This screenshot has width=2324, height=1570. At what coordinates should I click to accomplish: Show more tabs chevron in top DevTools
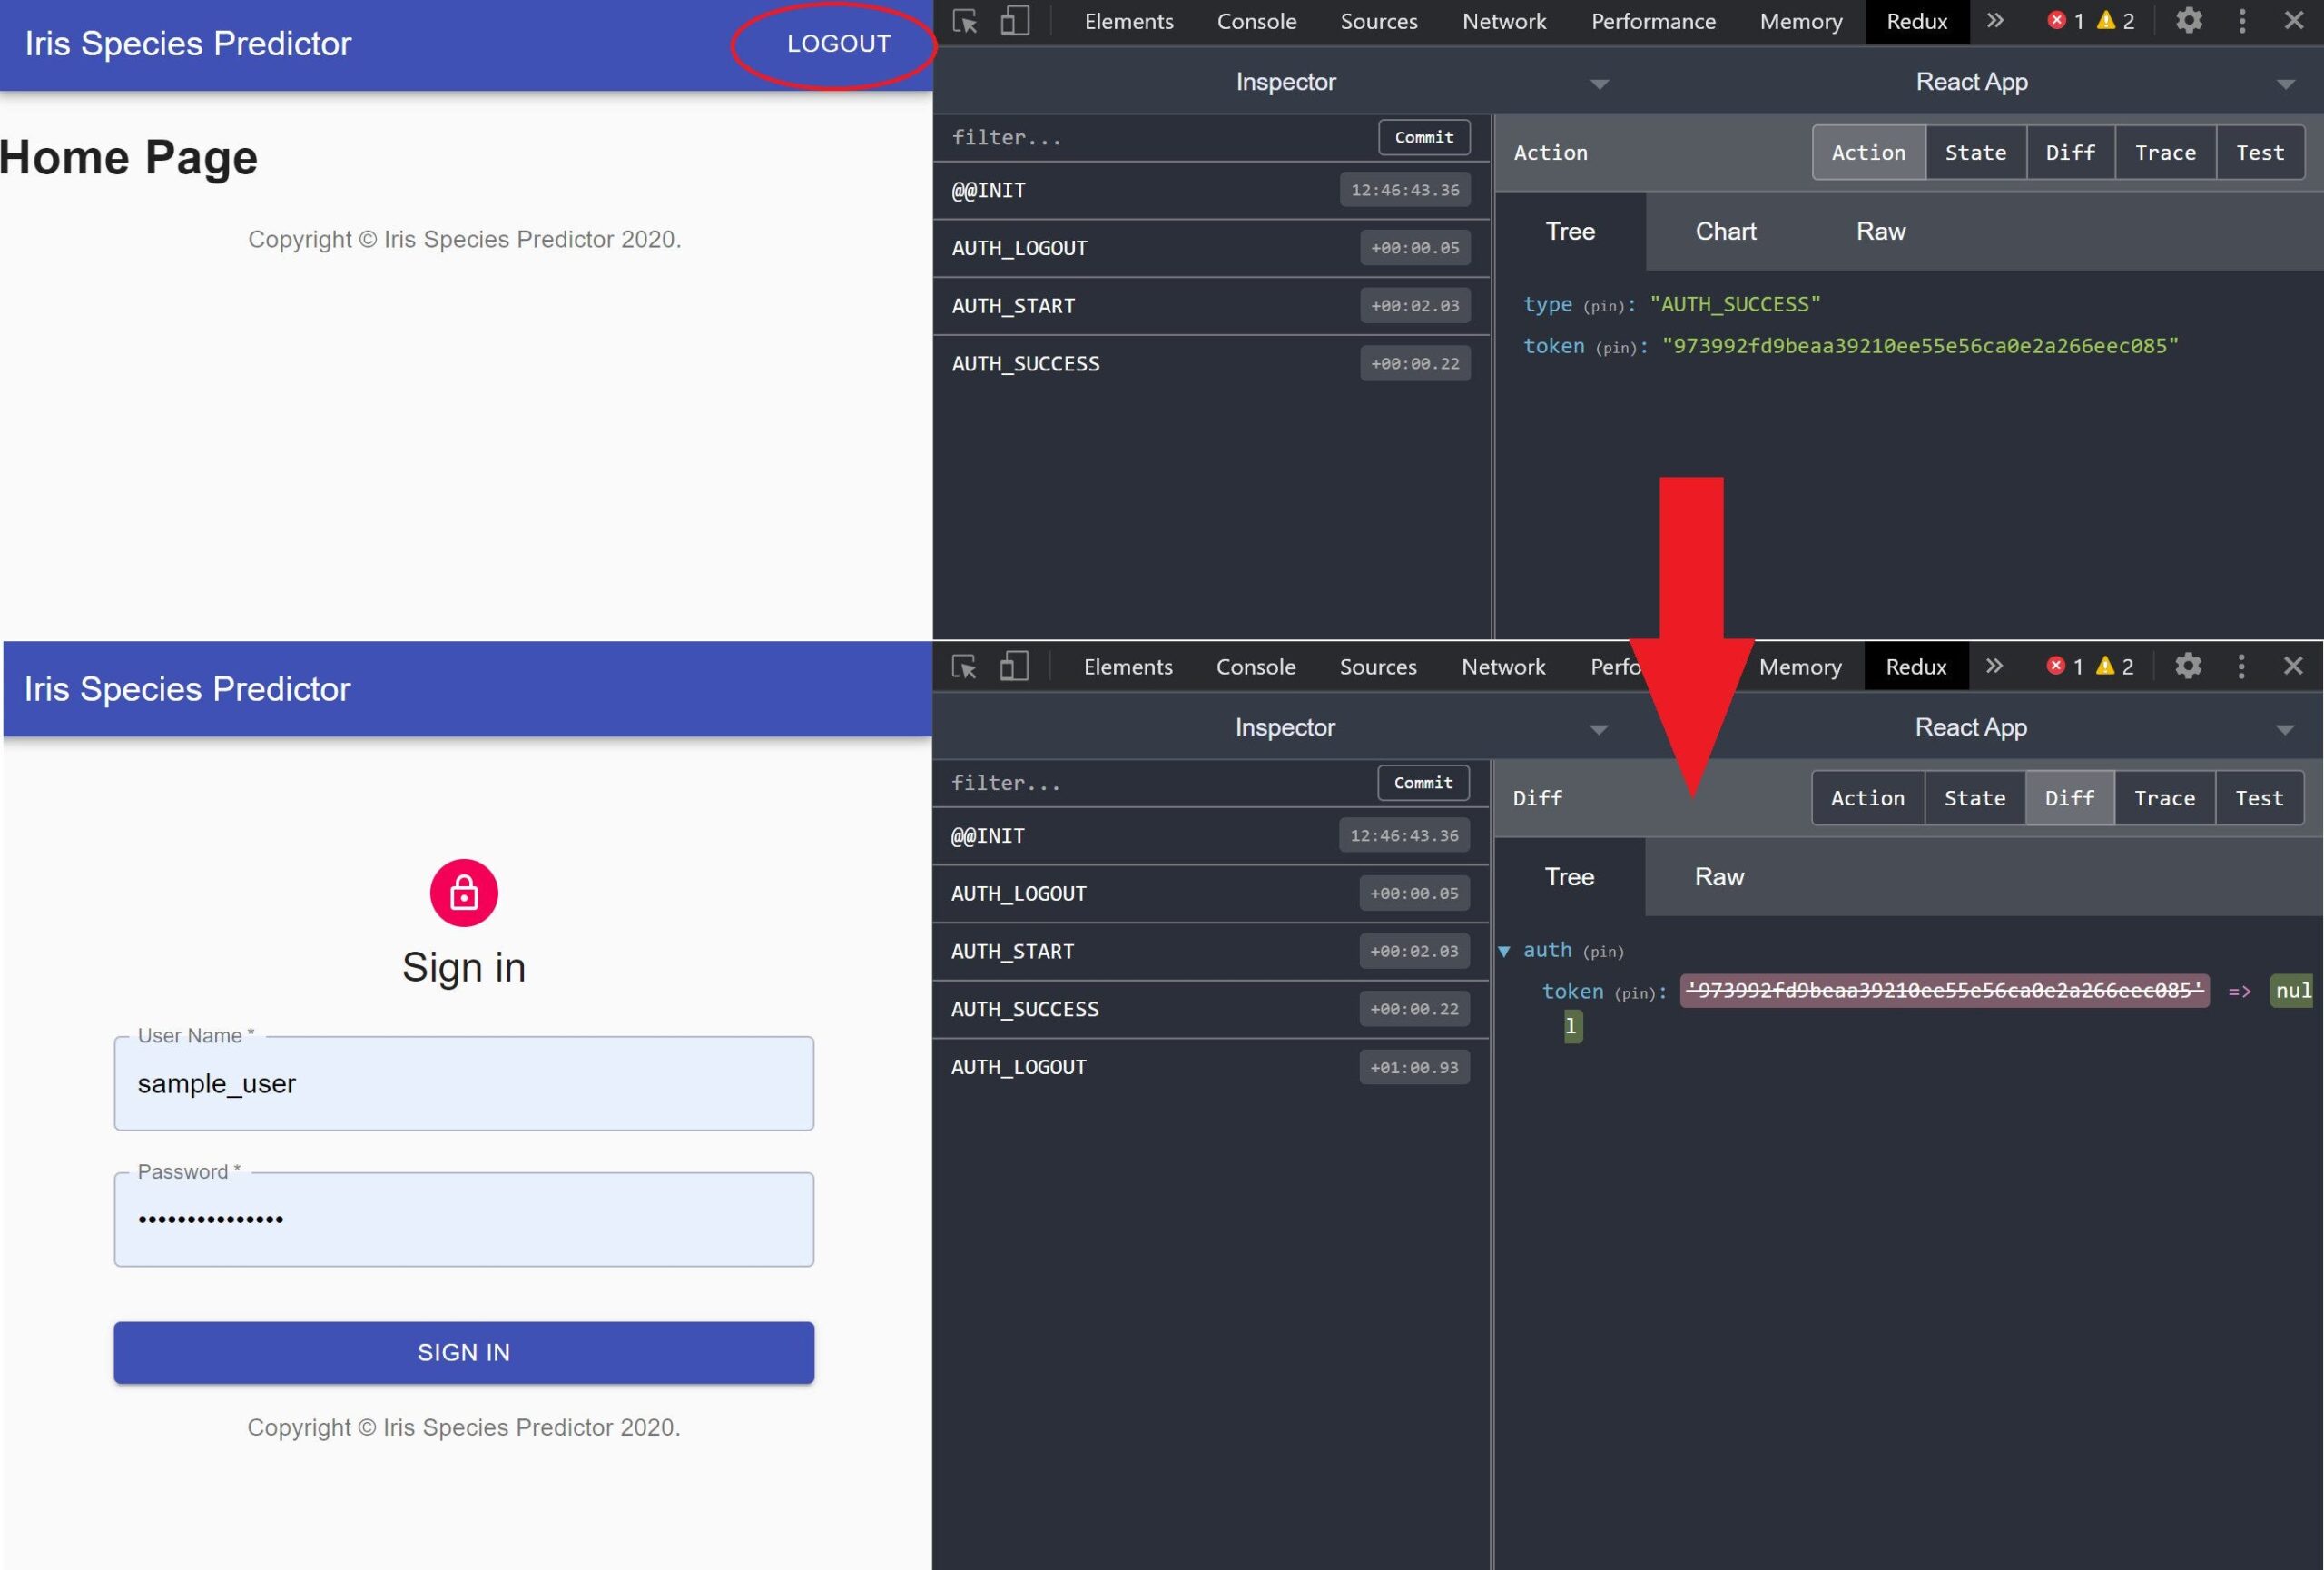[x=1995, y=21]
